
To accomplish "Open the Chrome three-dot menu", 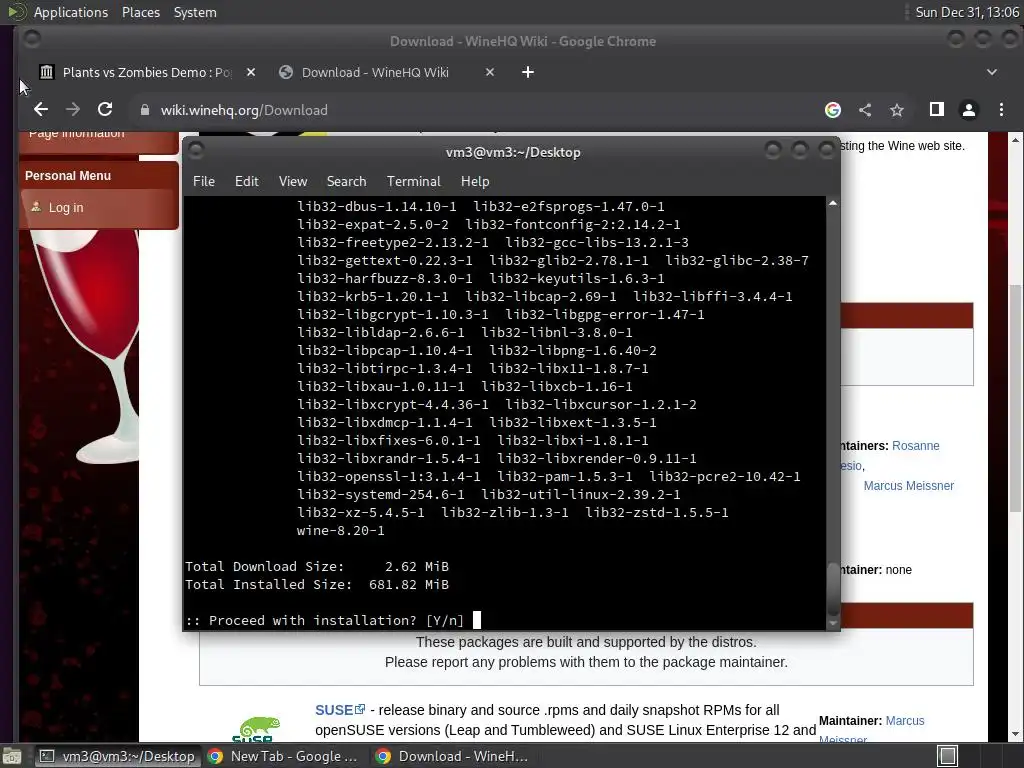I will tap(1001, 110).
